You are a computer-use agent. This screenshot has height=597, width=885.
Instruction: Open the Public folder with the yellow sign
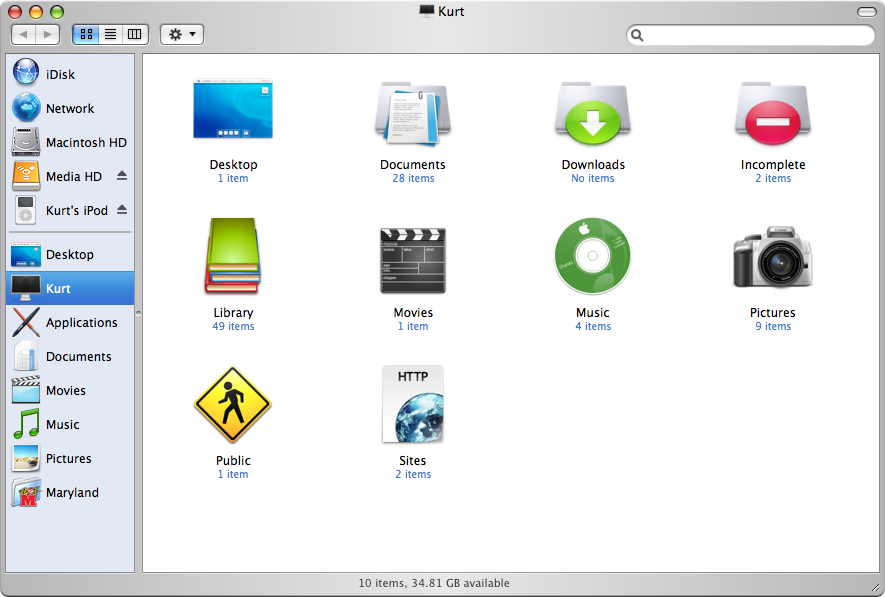[x=233, y=404]
